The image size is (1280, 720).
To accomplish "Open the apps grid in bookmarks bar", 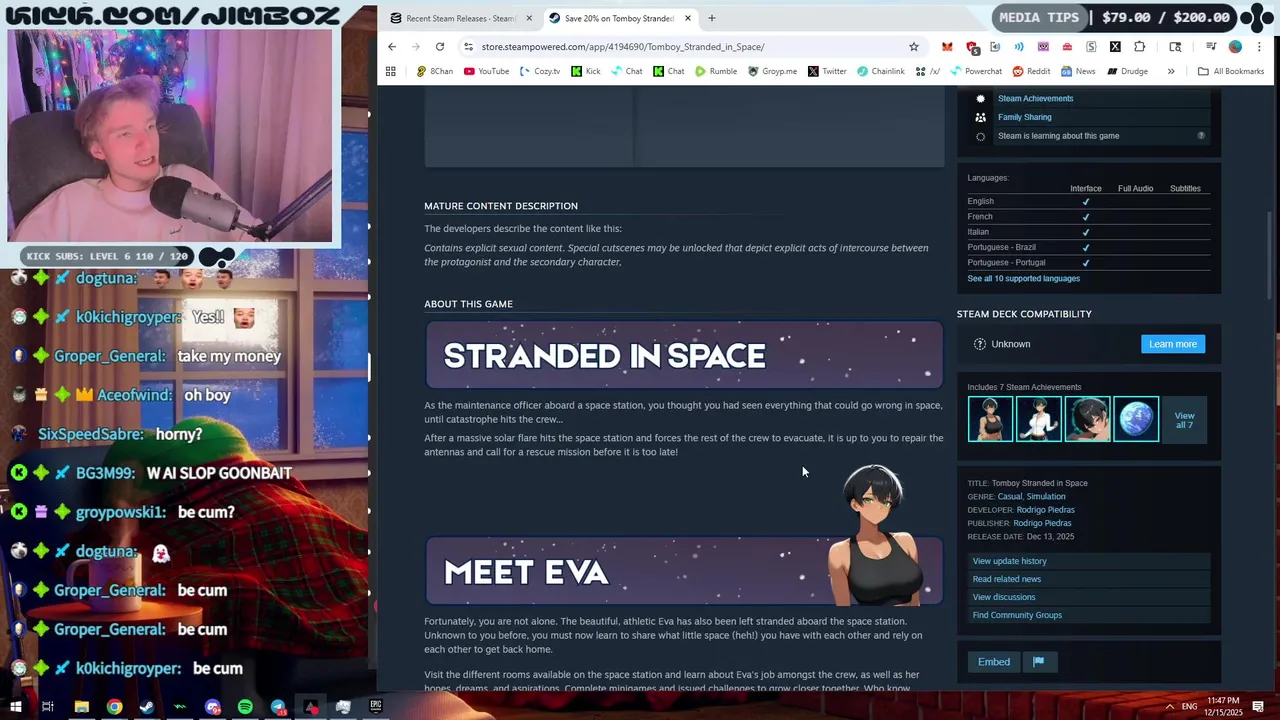I will [x=391, y=71].
